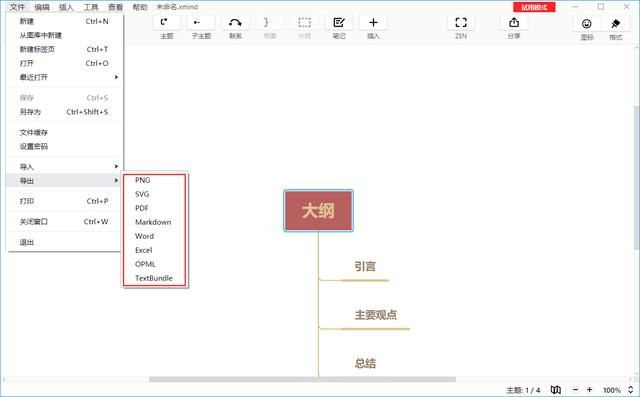Click the 分享 (Share) toolbar icon

(x=514, y=23)
